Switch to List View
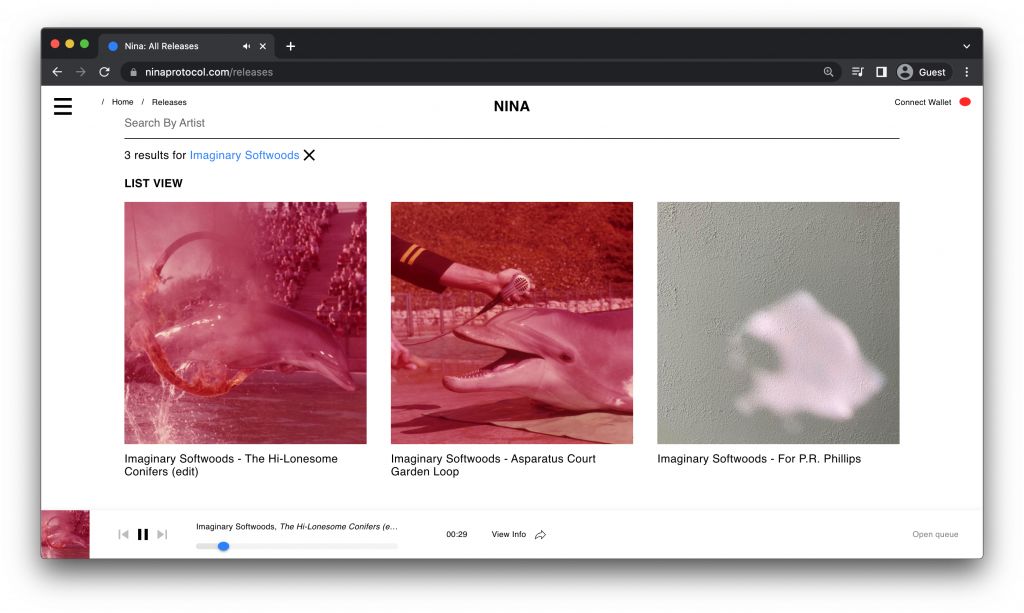The width and height of the screenshot is (1024, 613). pyautogui.click(x=153, y=183)
